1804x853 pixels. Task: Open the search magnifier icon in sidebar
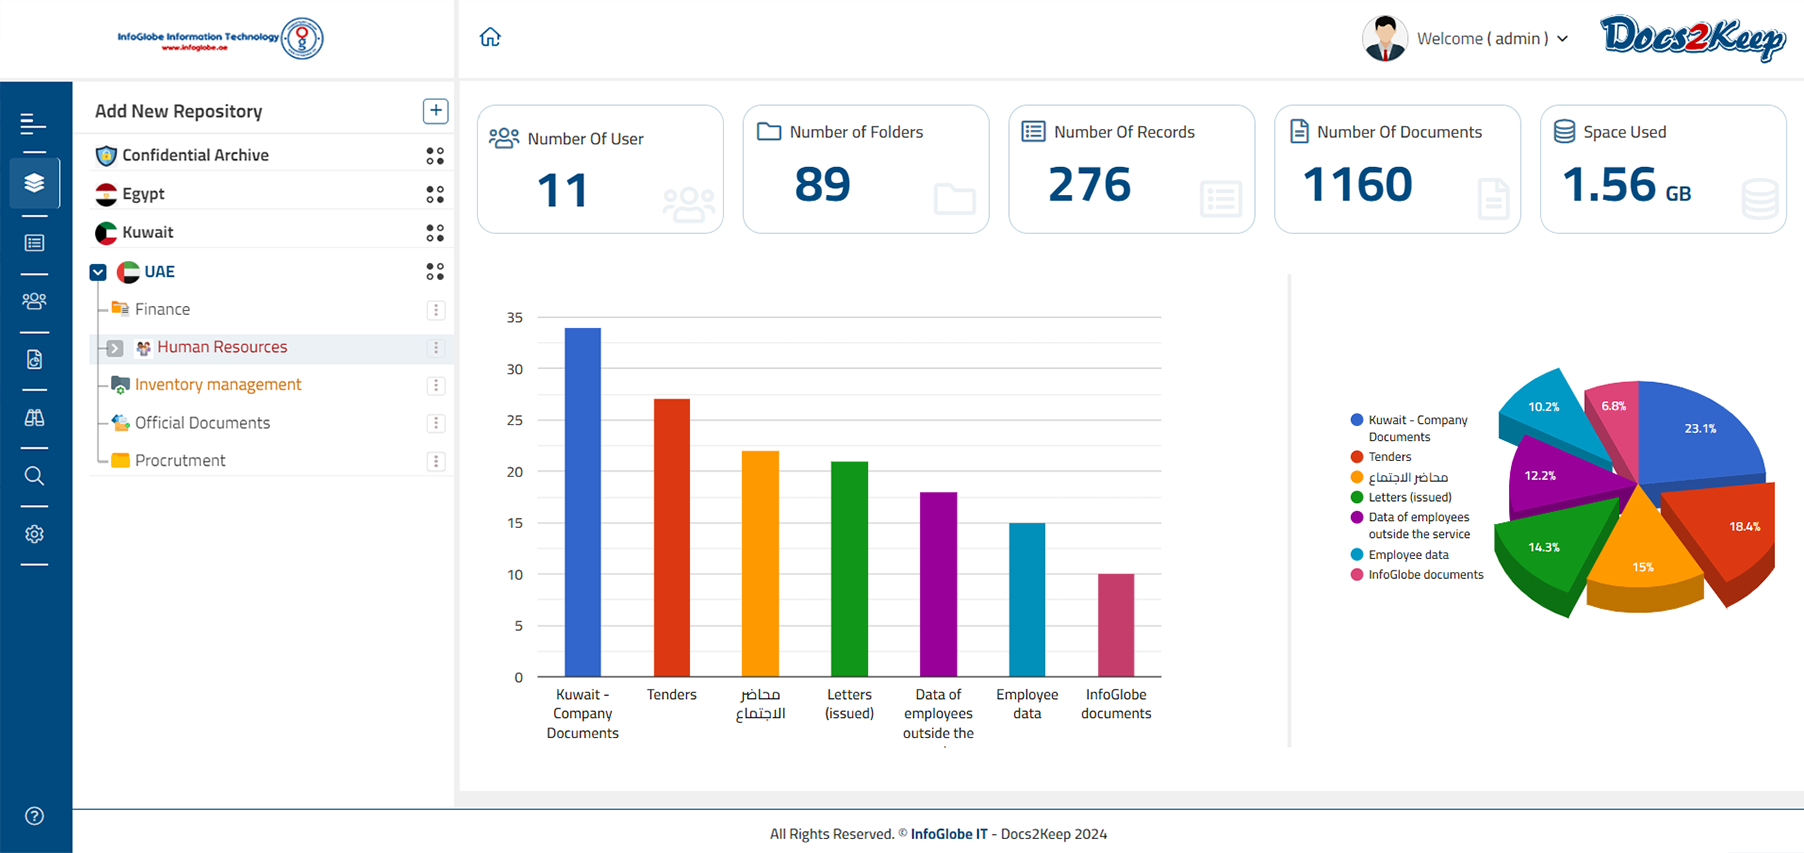34,476
